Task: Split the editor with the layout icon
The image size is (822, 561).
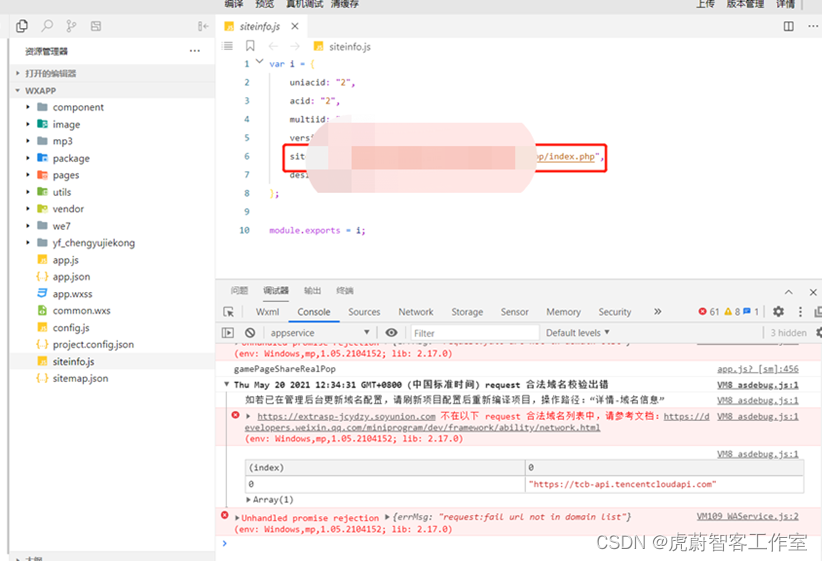Action: click(x=788, y=26)
